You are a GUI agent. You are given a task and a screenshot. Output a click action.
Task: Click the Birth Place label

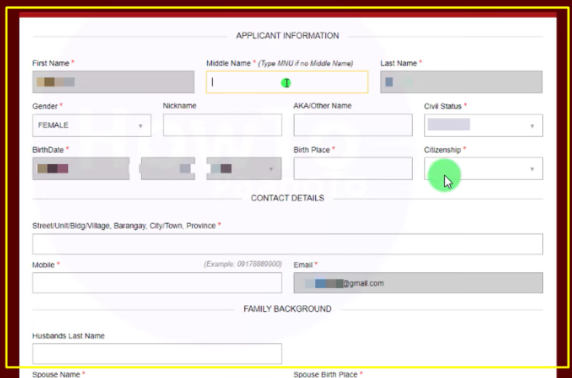(312, 150)
